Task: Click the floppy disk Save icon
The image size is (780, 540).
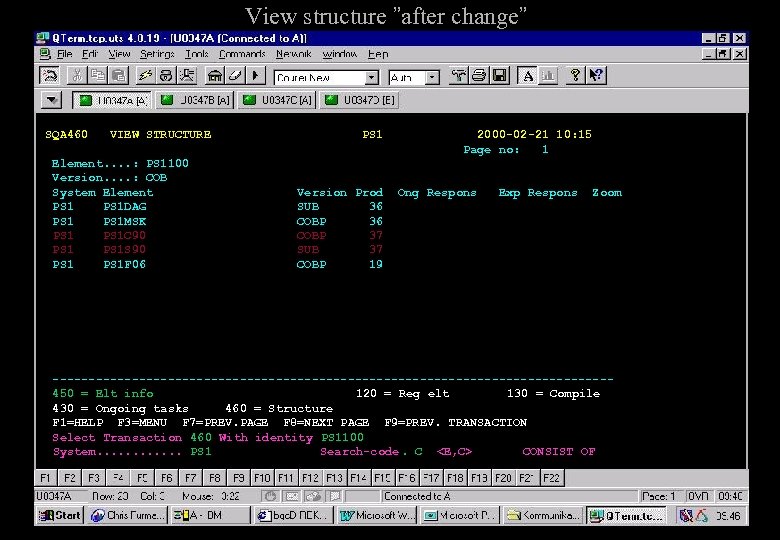Action: pyautogui.click(x=499, y=76)
